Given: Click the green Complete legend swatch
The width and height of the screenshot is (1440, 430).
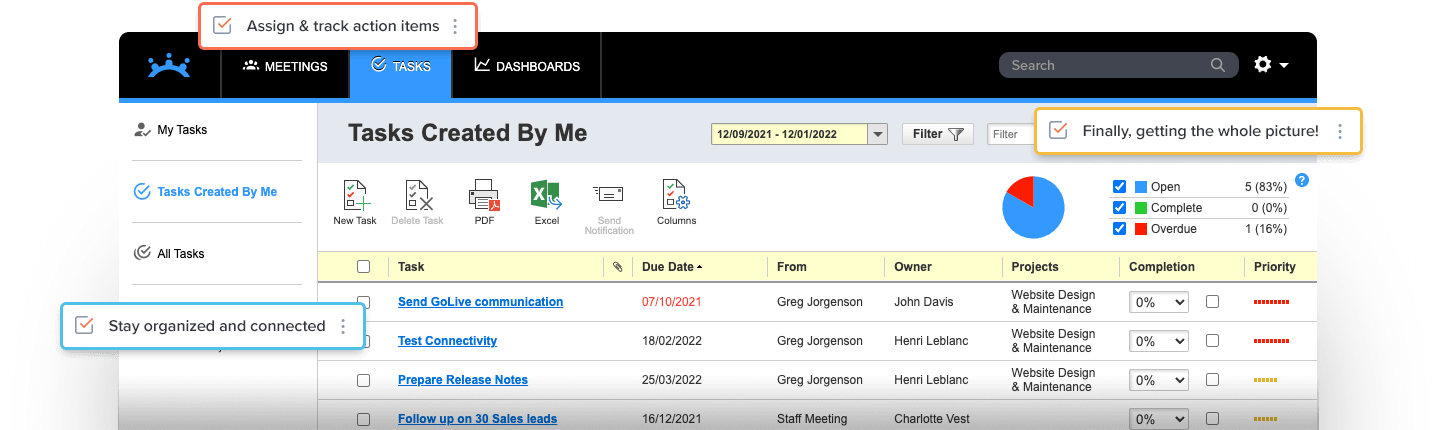Looking at the screenshot, I should click(1141, 208).
